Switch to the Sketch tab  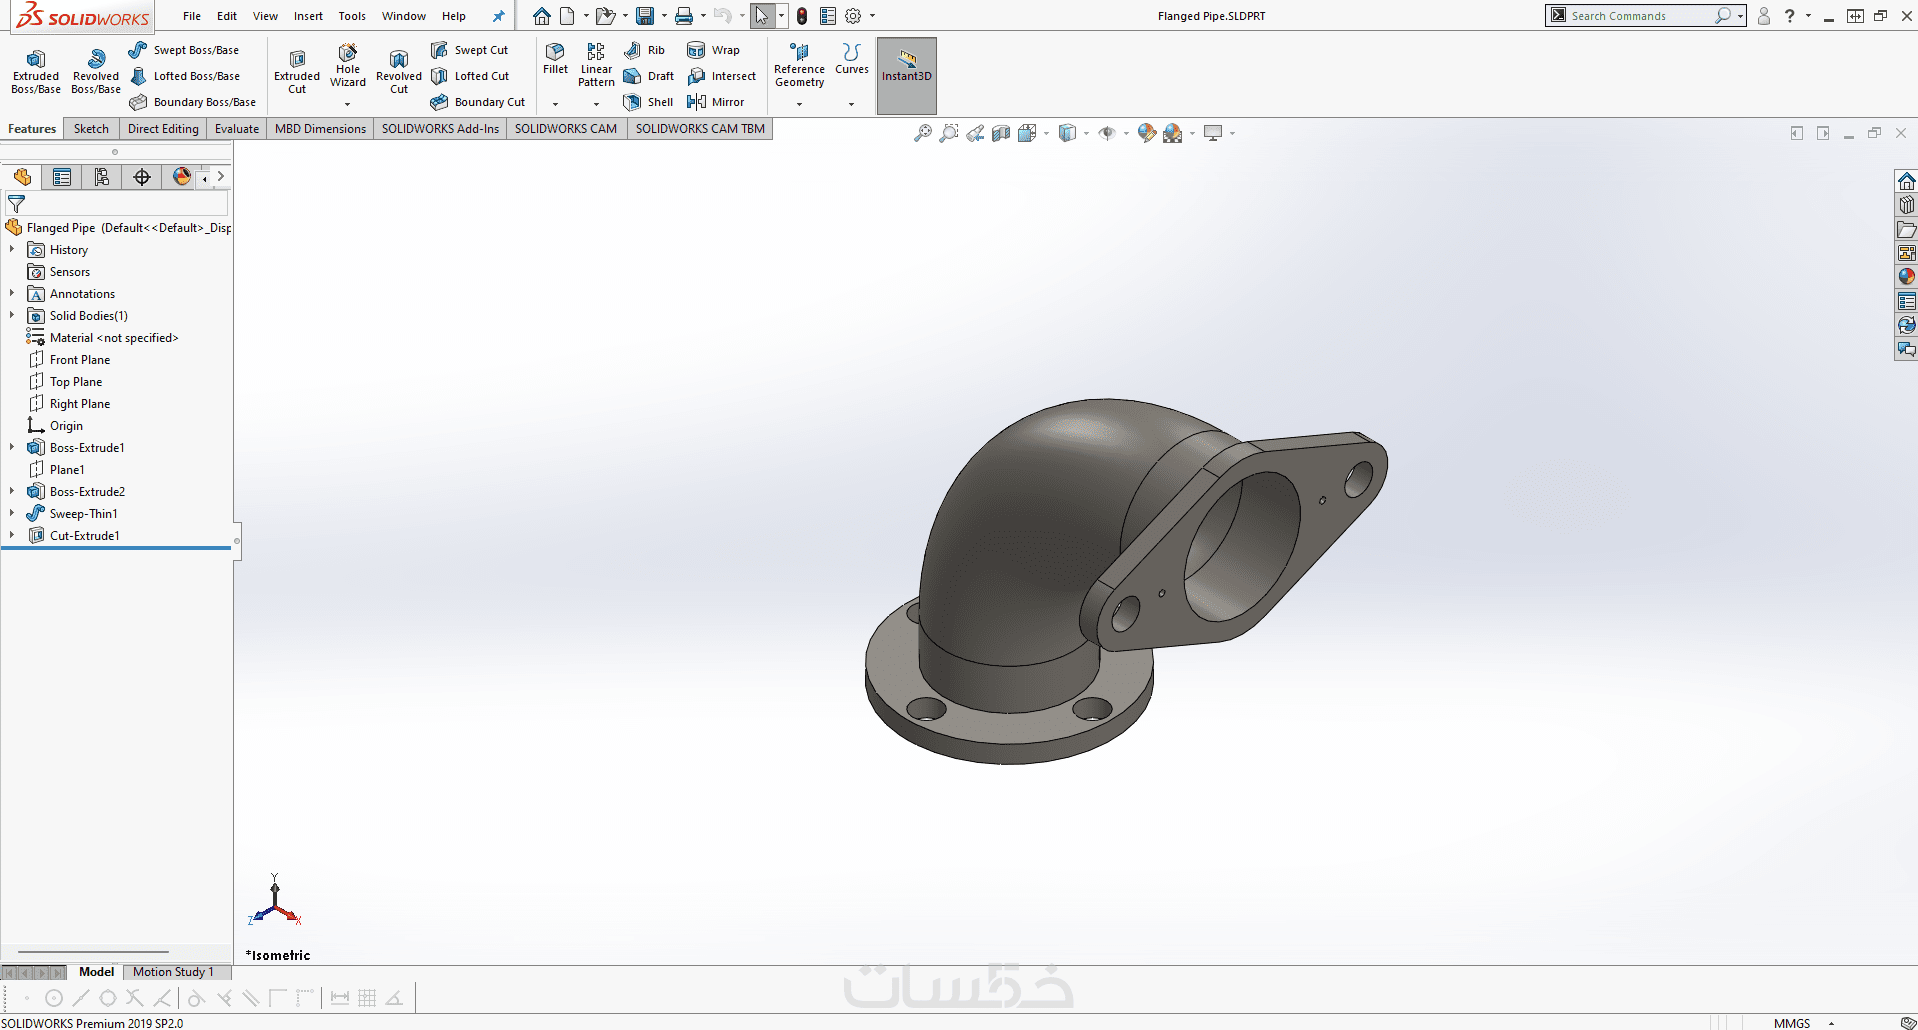91,129
